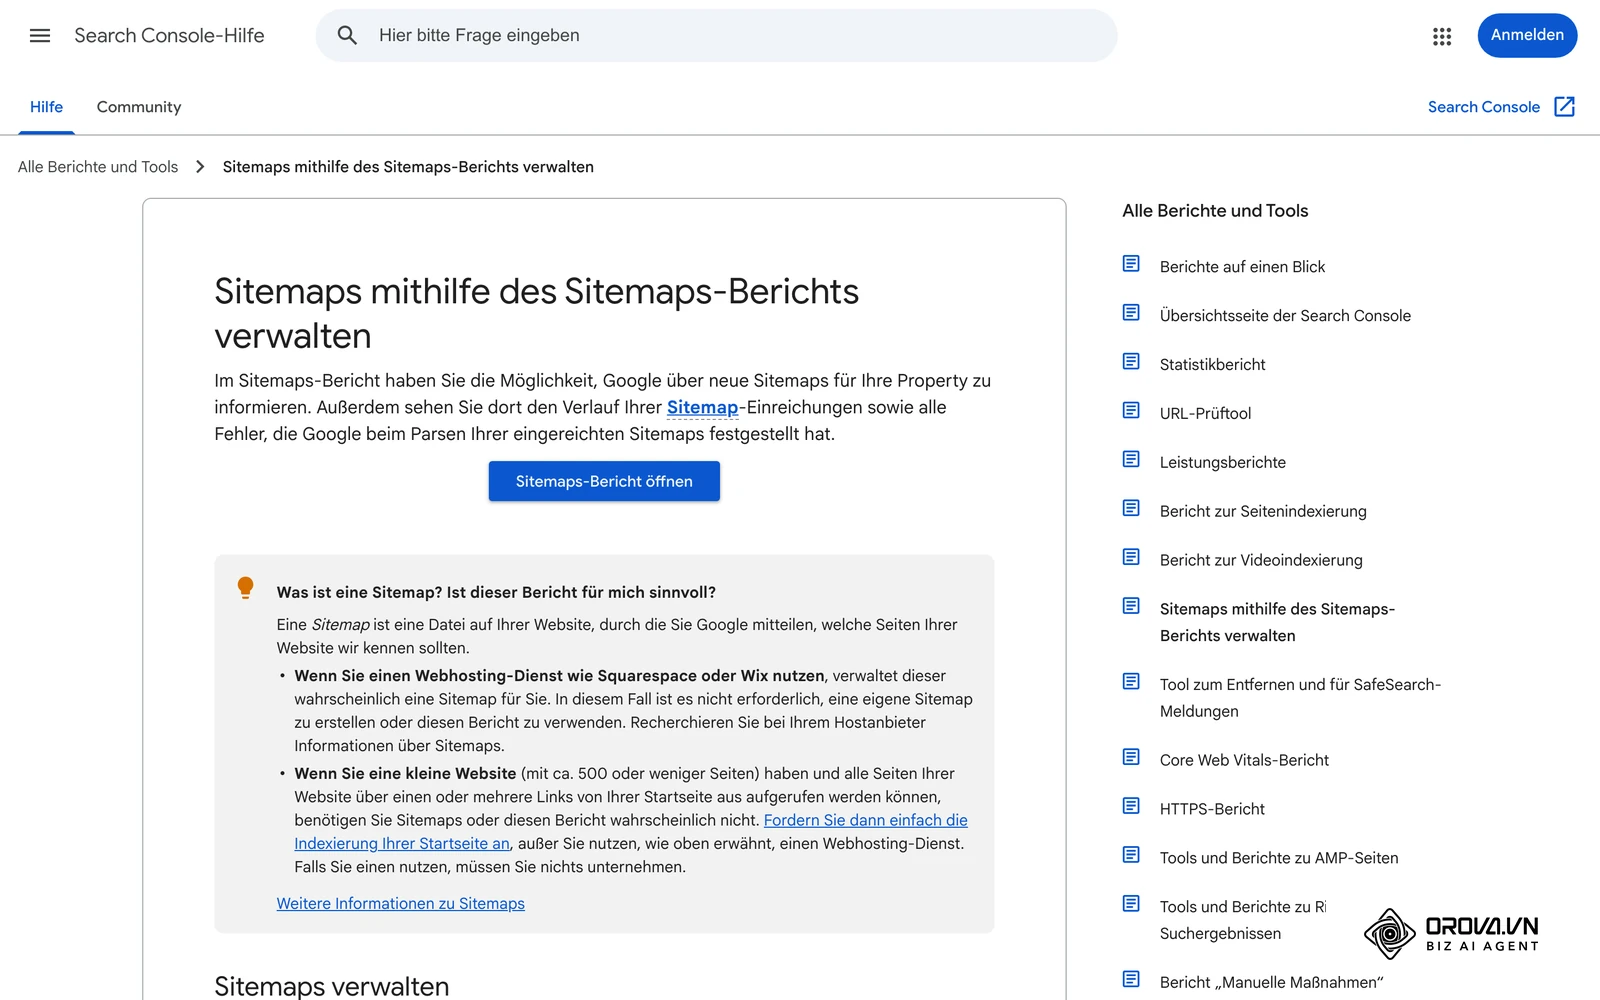The width and height of the screenshot is (1600, 1000).
Task: Open the underlined Sitemap glossary link
Action: pyautogui.click(x=702, y=407)
